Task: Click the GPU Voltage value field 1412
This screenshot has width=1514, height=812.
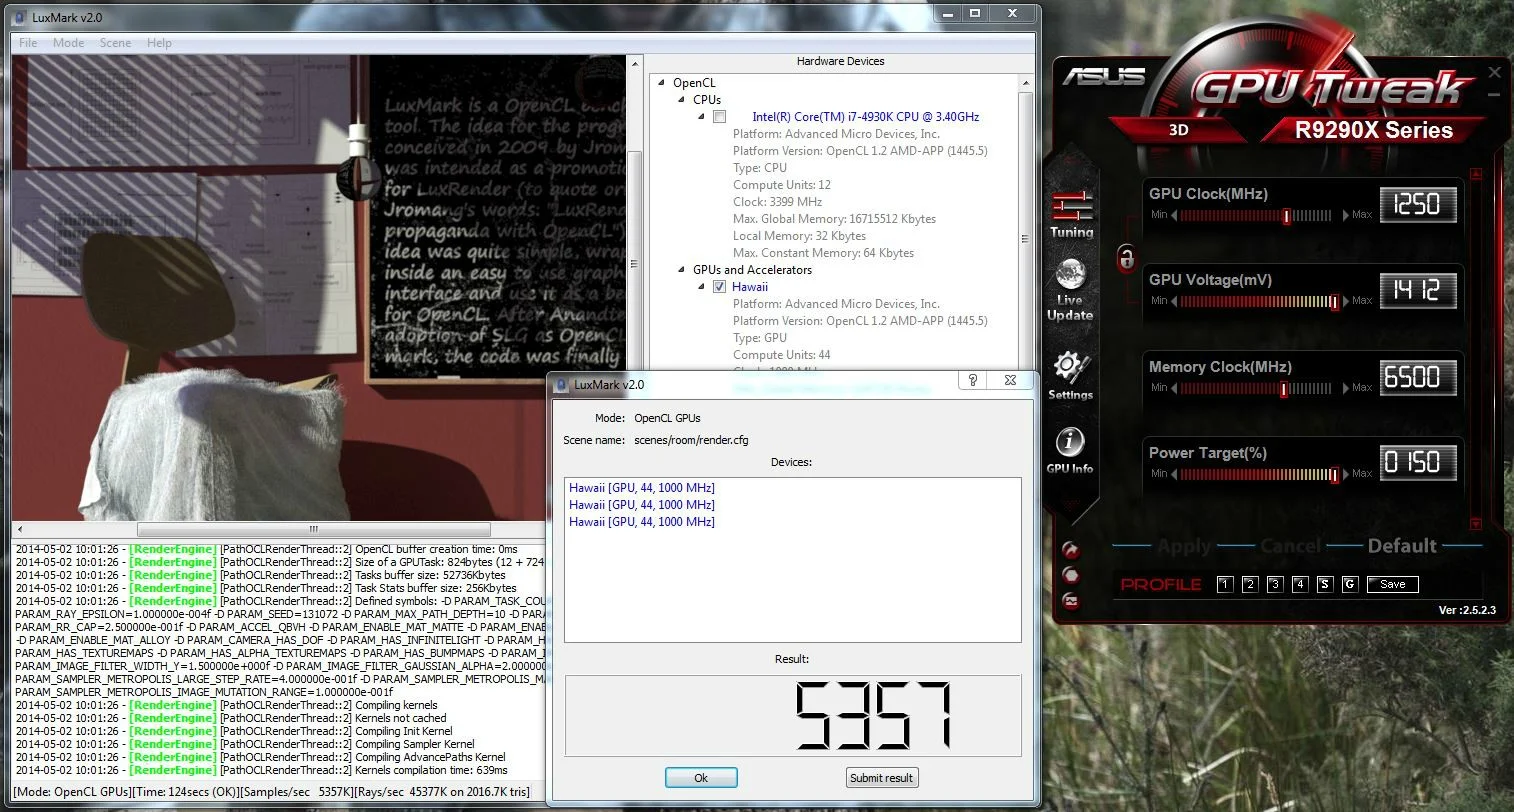Action: (1418, 291)
